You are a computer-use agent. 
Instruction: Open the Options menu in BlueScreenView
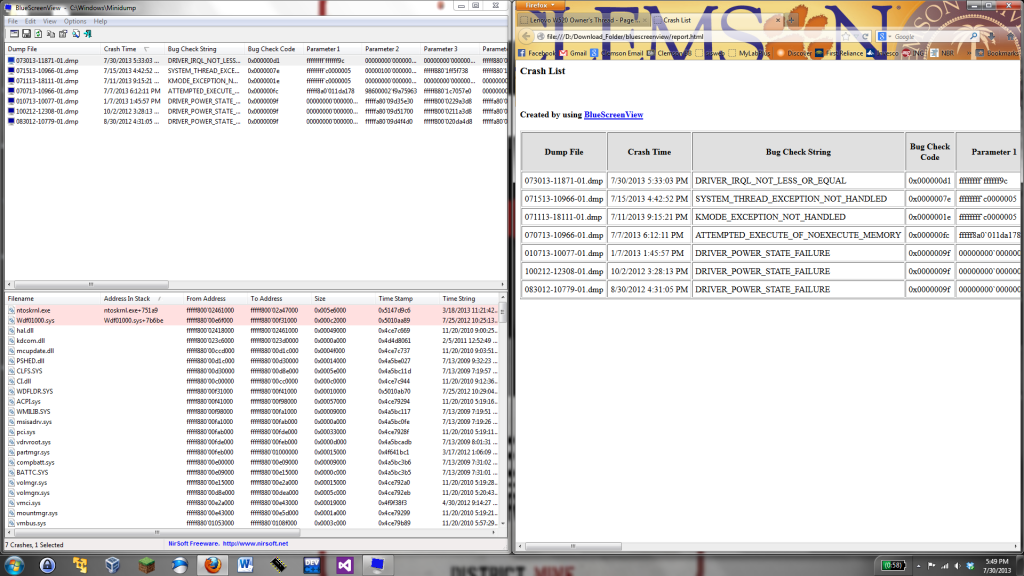coord(75,22)
